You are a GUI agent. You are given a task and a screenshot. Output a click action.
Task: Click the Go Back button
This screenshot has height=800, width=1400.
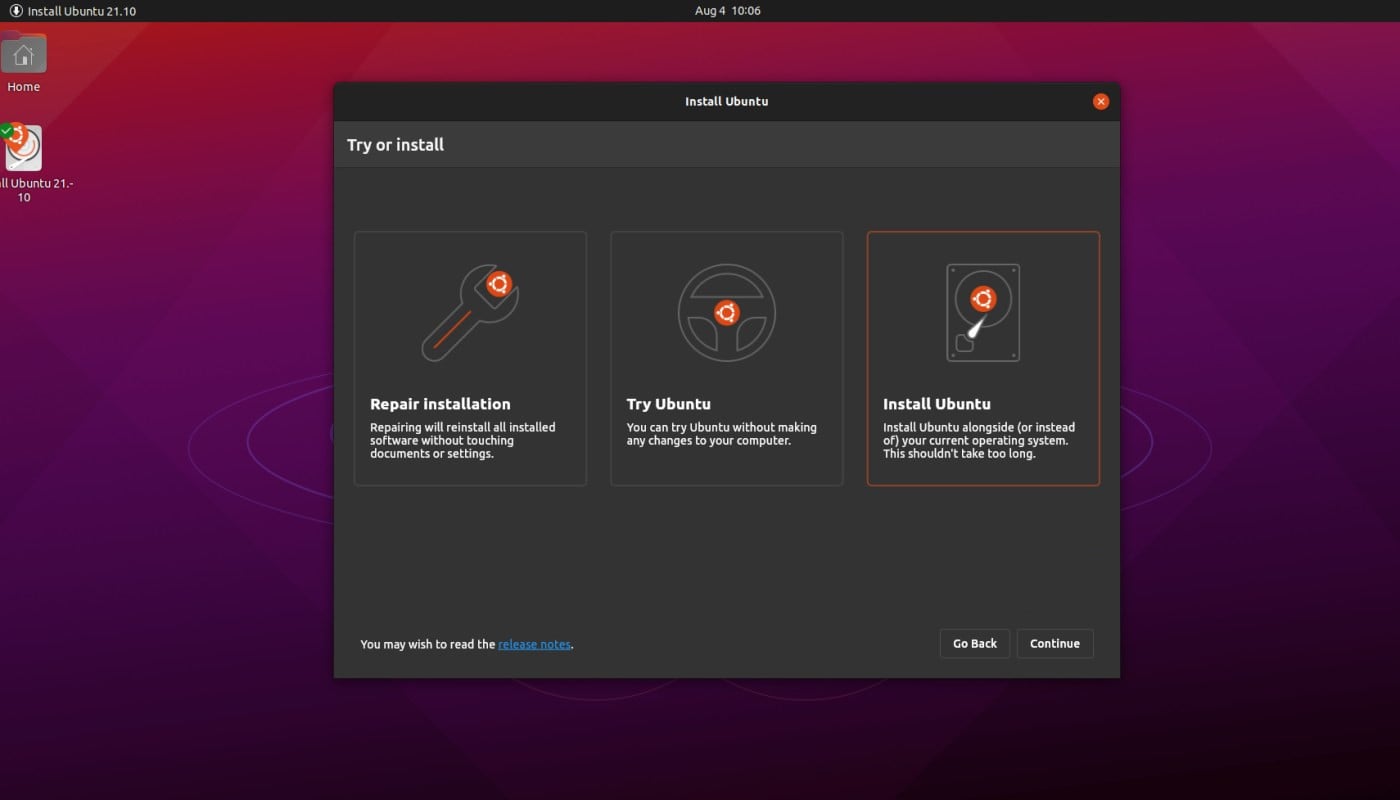pyautogui.click(x=975, y=644)
